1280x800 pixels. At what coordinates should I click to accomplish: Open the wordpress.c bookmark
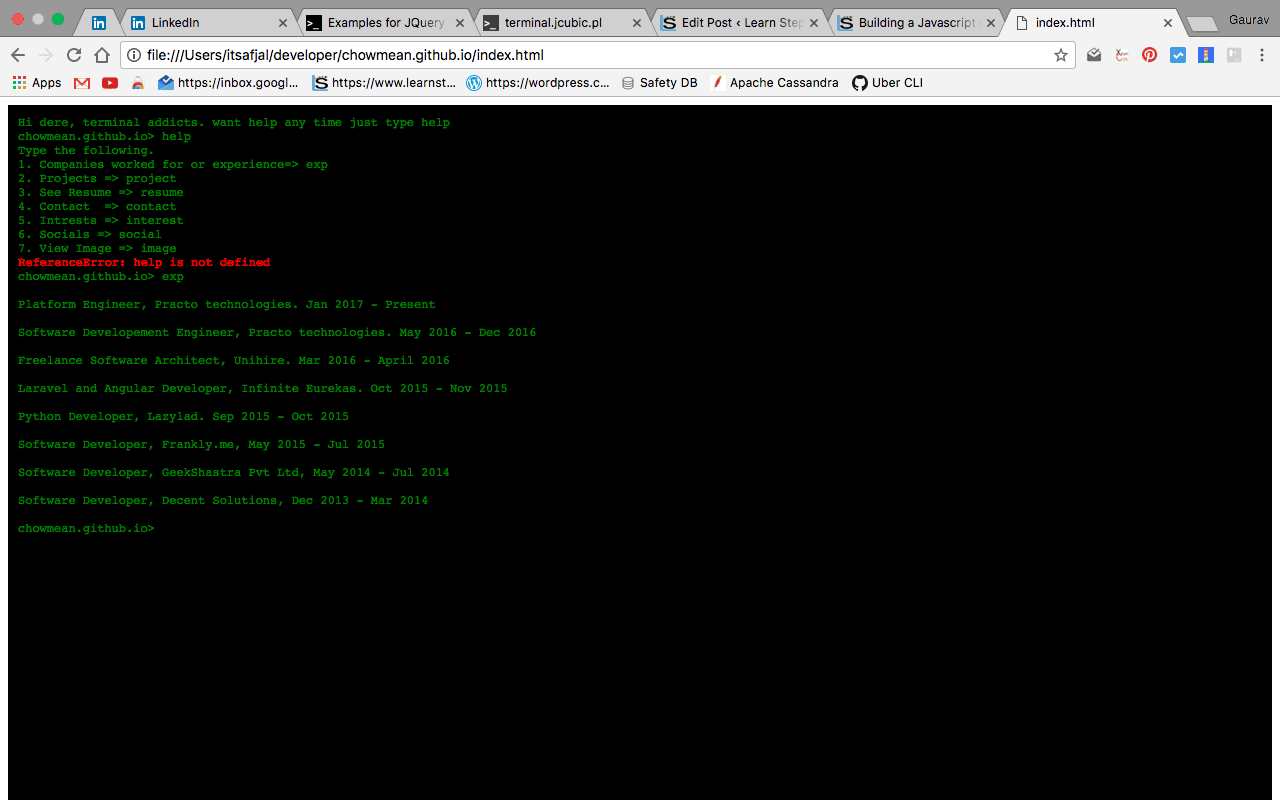538,83
